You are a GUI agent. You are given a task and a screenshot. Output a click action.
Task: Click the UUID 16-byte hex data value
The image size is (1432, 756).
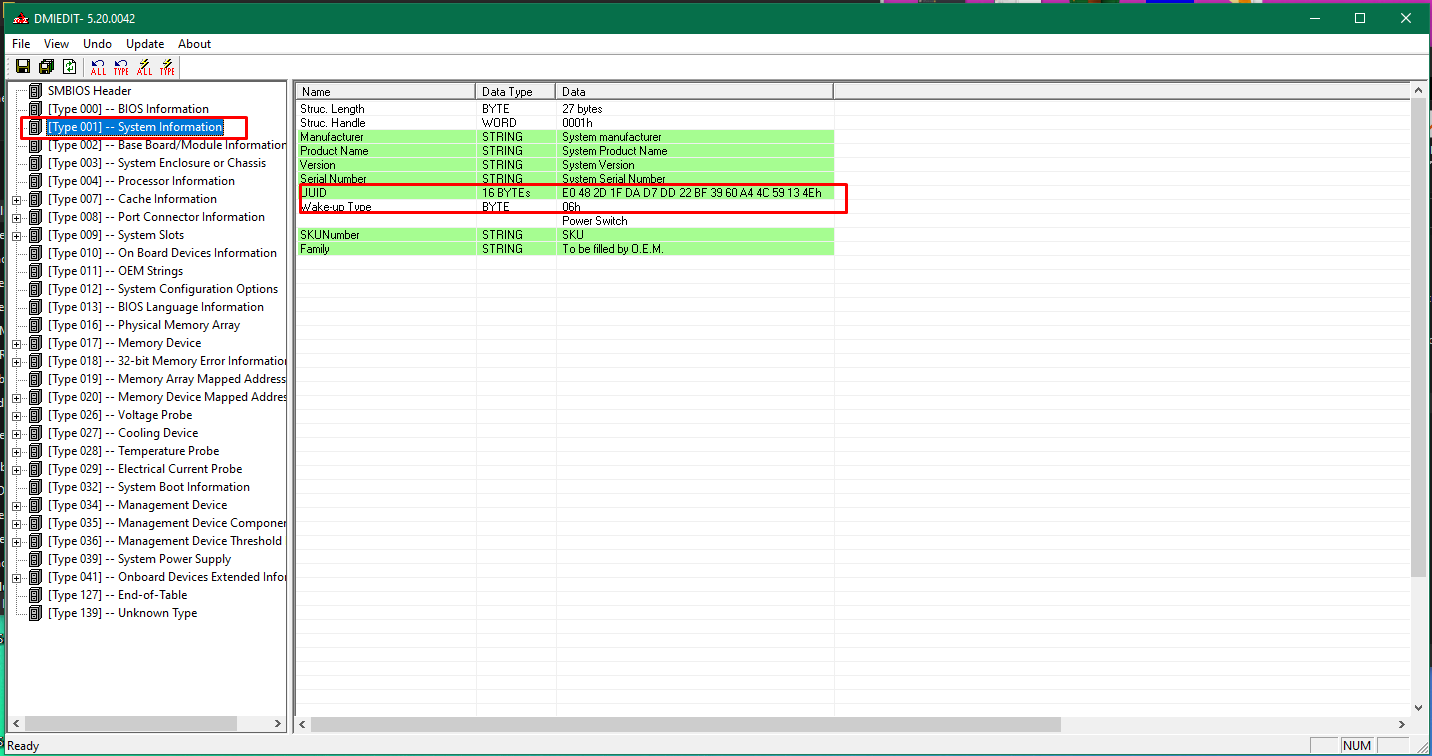coord(692,193)
